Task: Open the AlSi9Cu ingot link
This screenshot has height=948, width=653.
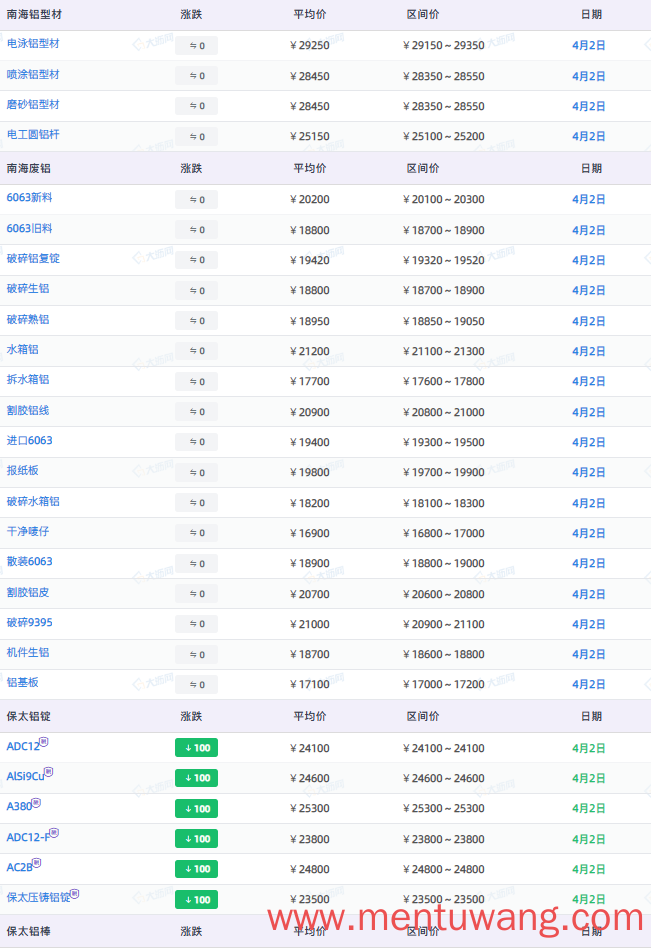Action: [25, 777]
